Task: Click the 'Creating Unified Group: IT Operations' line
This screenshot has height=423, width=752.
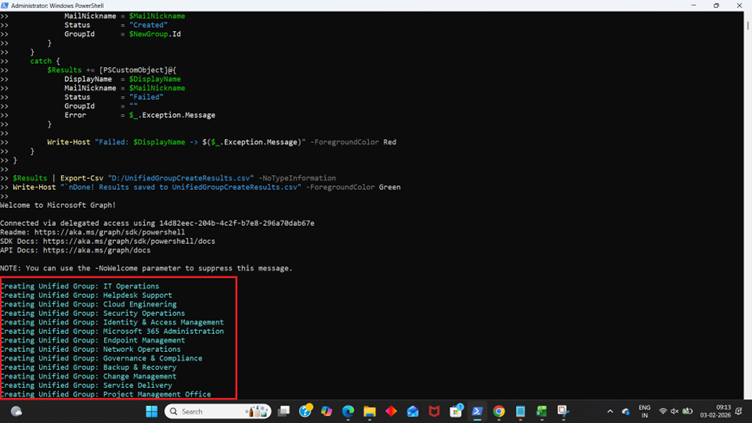Action: [x=80, y=286]
